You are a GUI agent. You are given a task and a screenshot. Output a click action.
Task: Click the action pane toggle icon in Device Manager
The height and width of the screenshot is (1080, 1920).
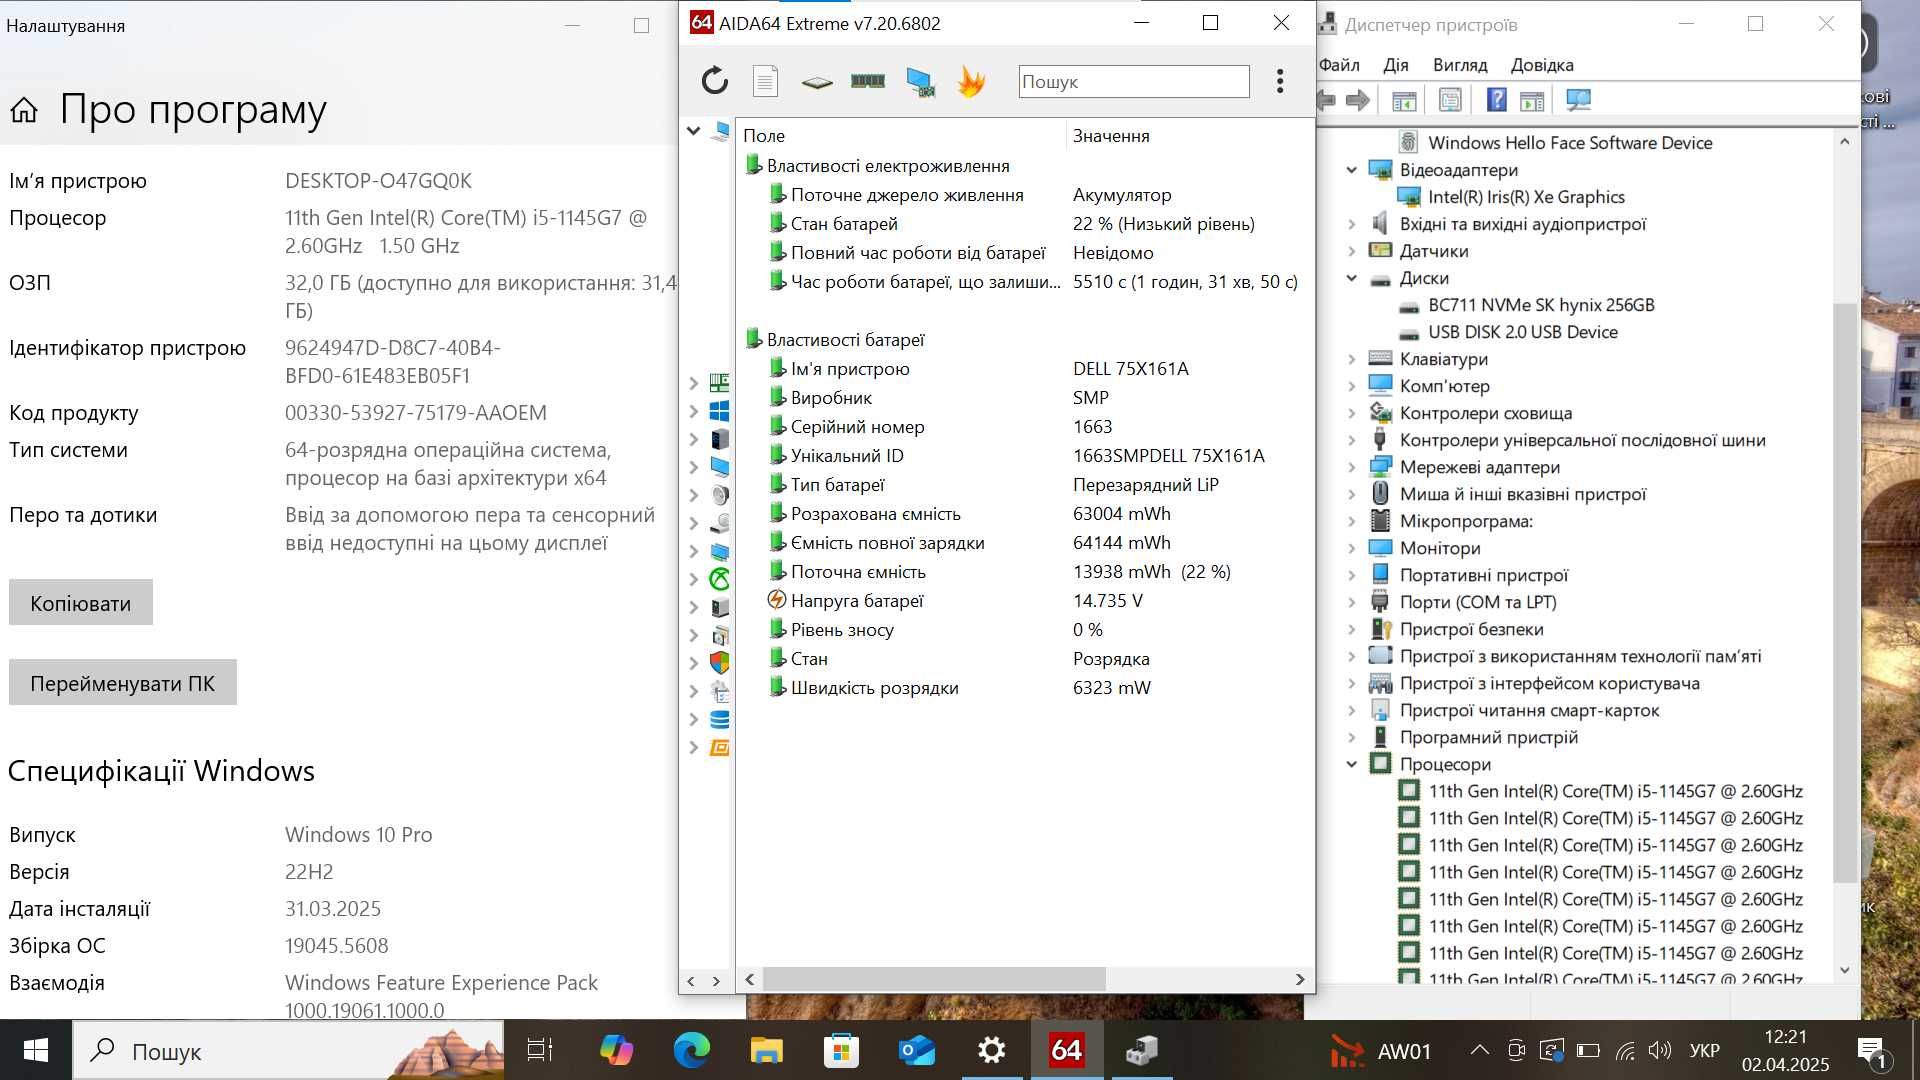point(1532,100)
